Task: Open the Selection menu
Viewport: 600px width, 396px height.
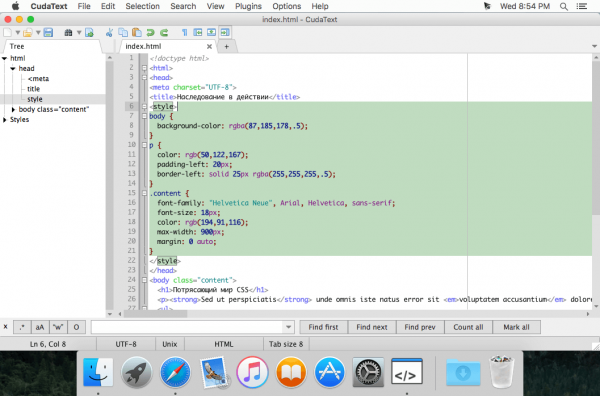Action: [x=143, y=6]
